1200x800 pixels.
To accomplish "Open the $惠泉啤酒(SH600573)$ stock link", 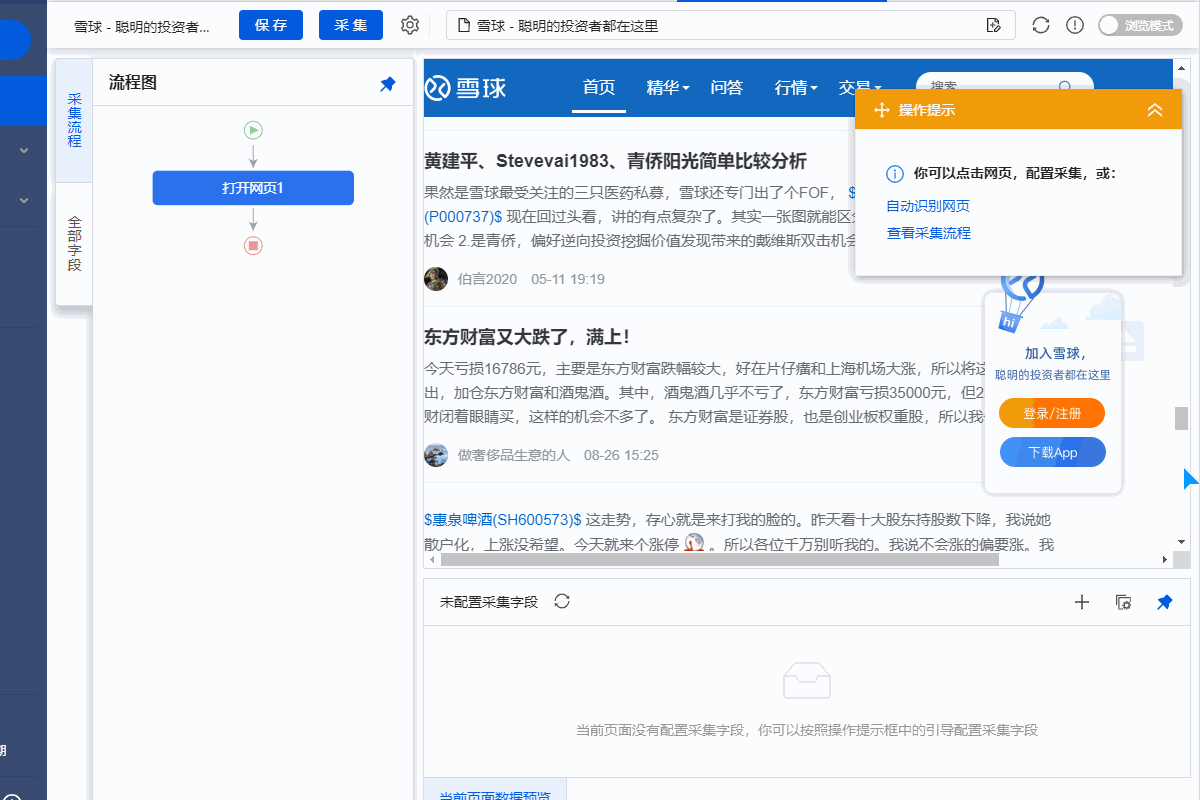I will coord(503,520).
